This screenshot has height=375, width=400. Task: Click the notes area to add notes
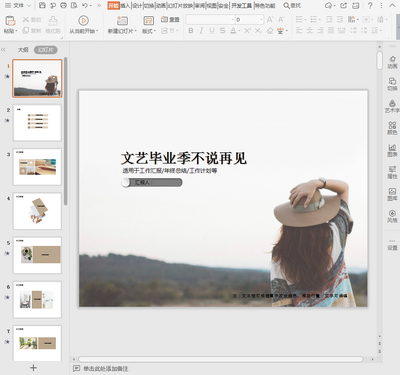tap(105, 369)
